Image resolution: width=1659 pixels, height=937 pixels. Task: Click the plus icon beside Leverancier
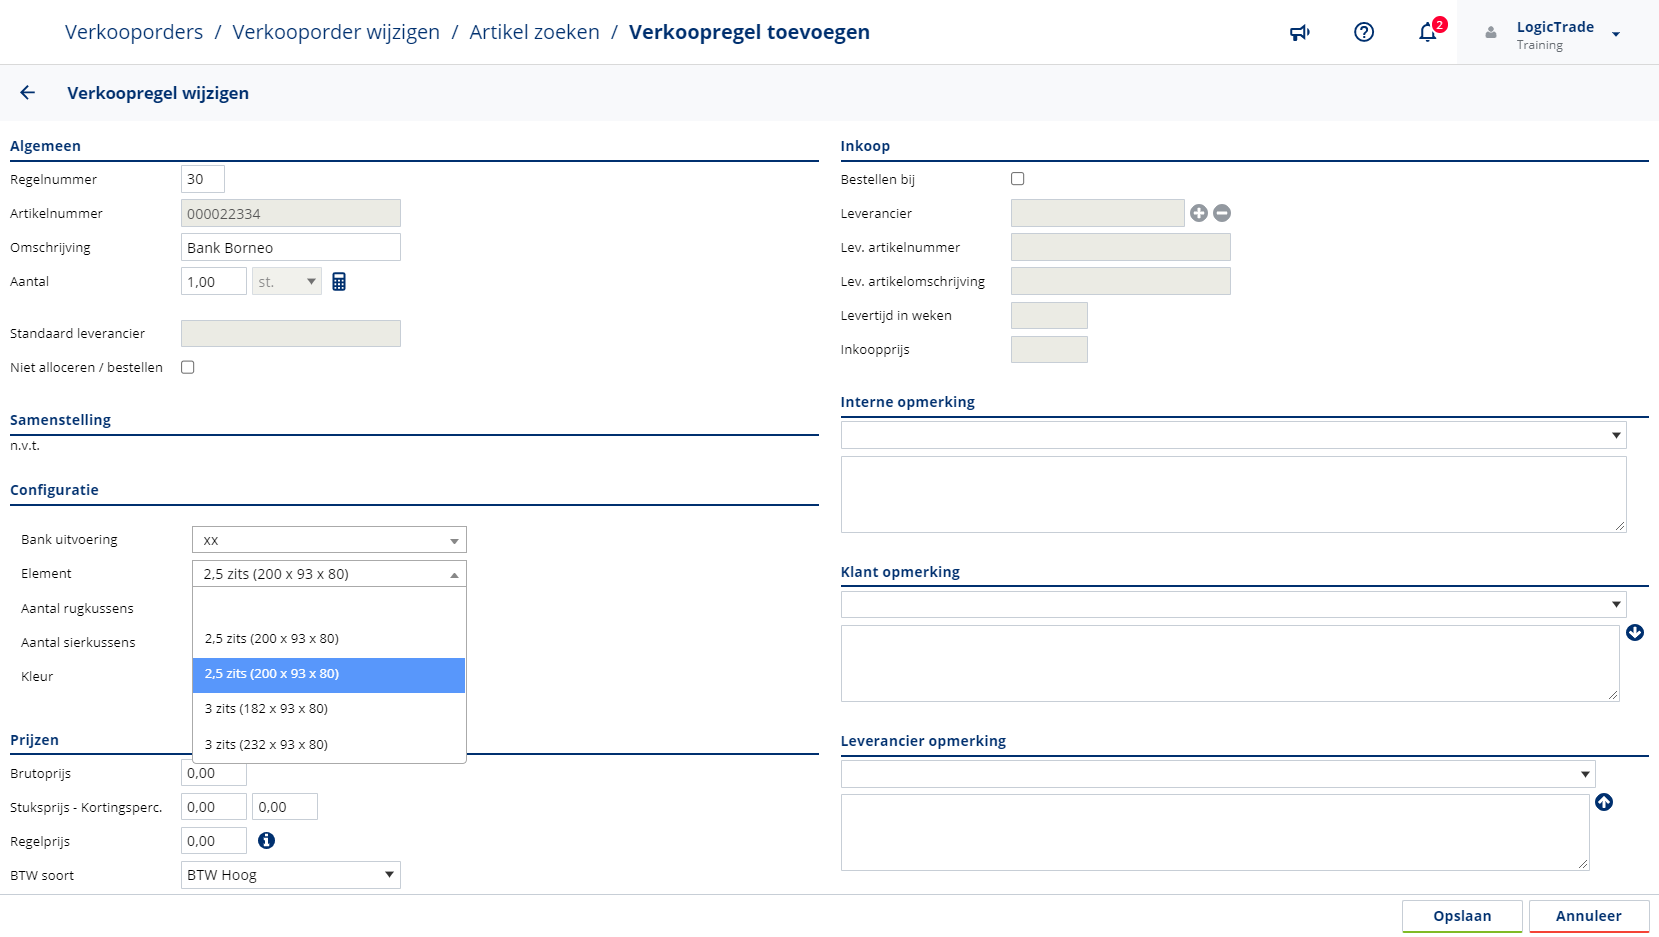click(x=1198, y=213)
